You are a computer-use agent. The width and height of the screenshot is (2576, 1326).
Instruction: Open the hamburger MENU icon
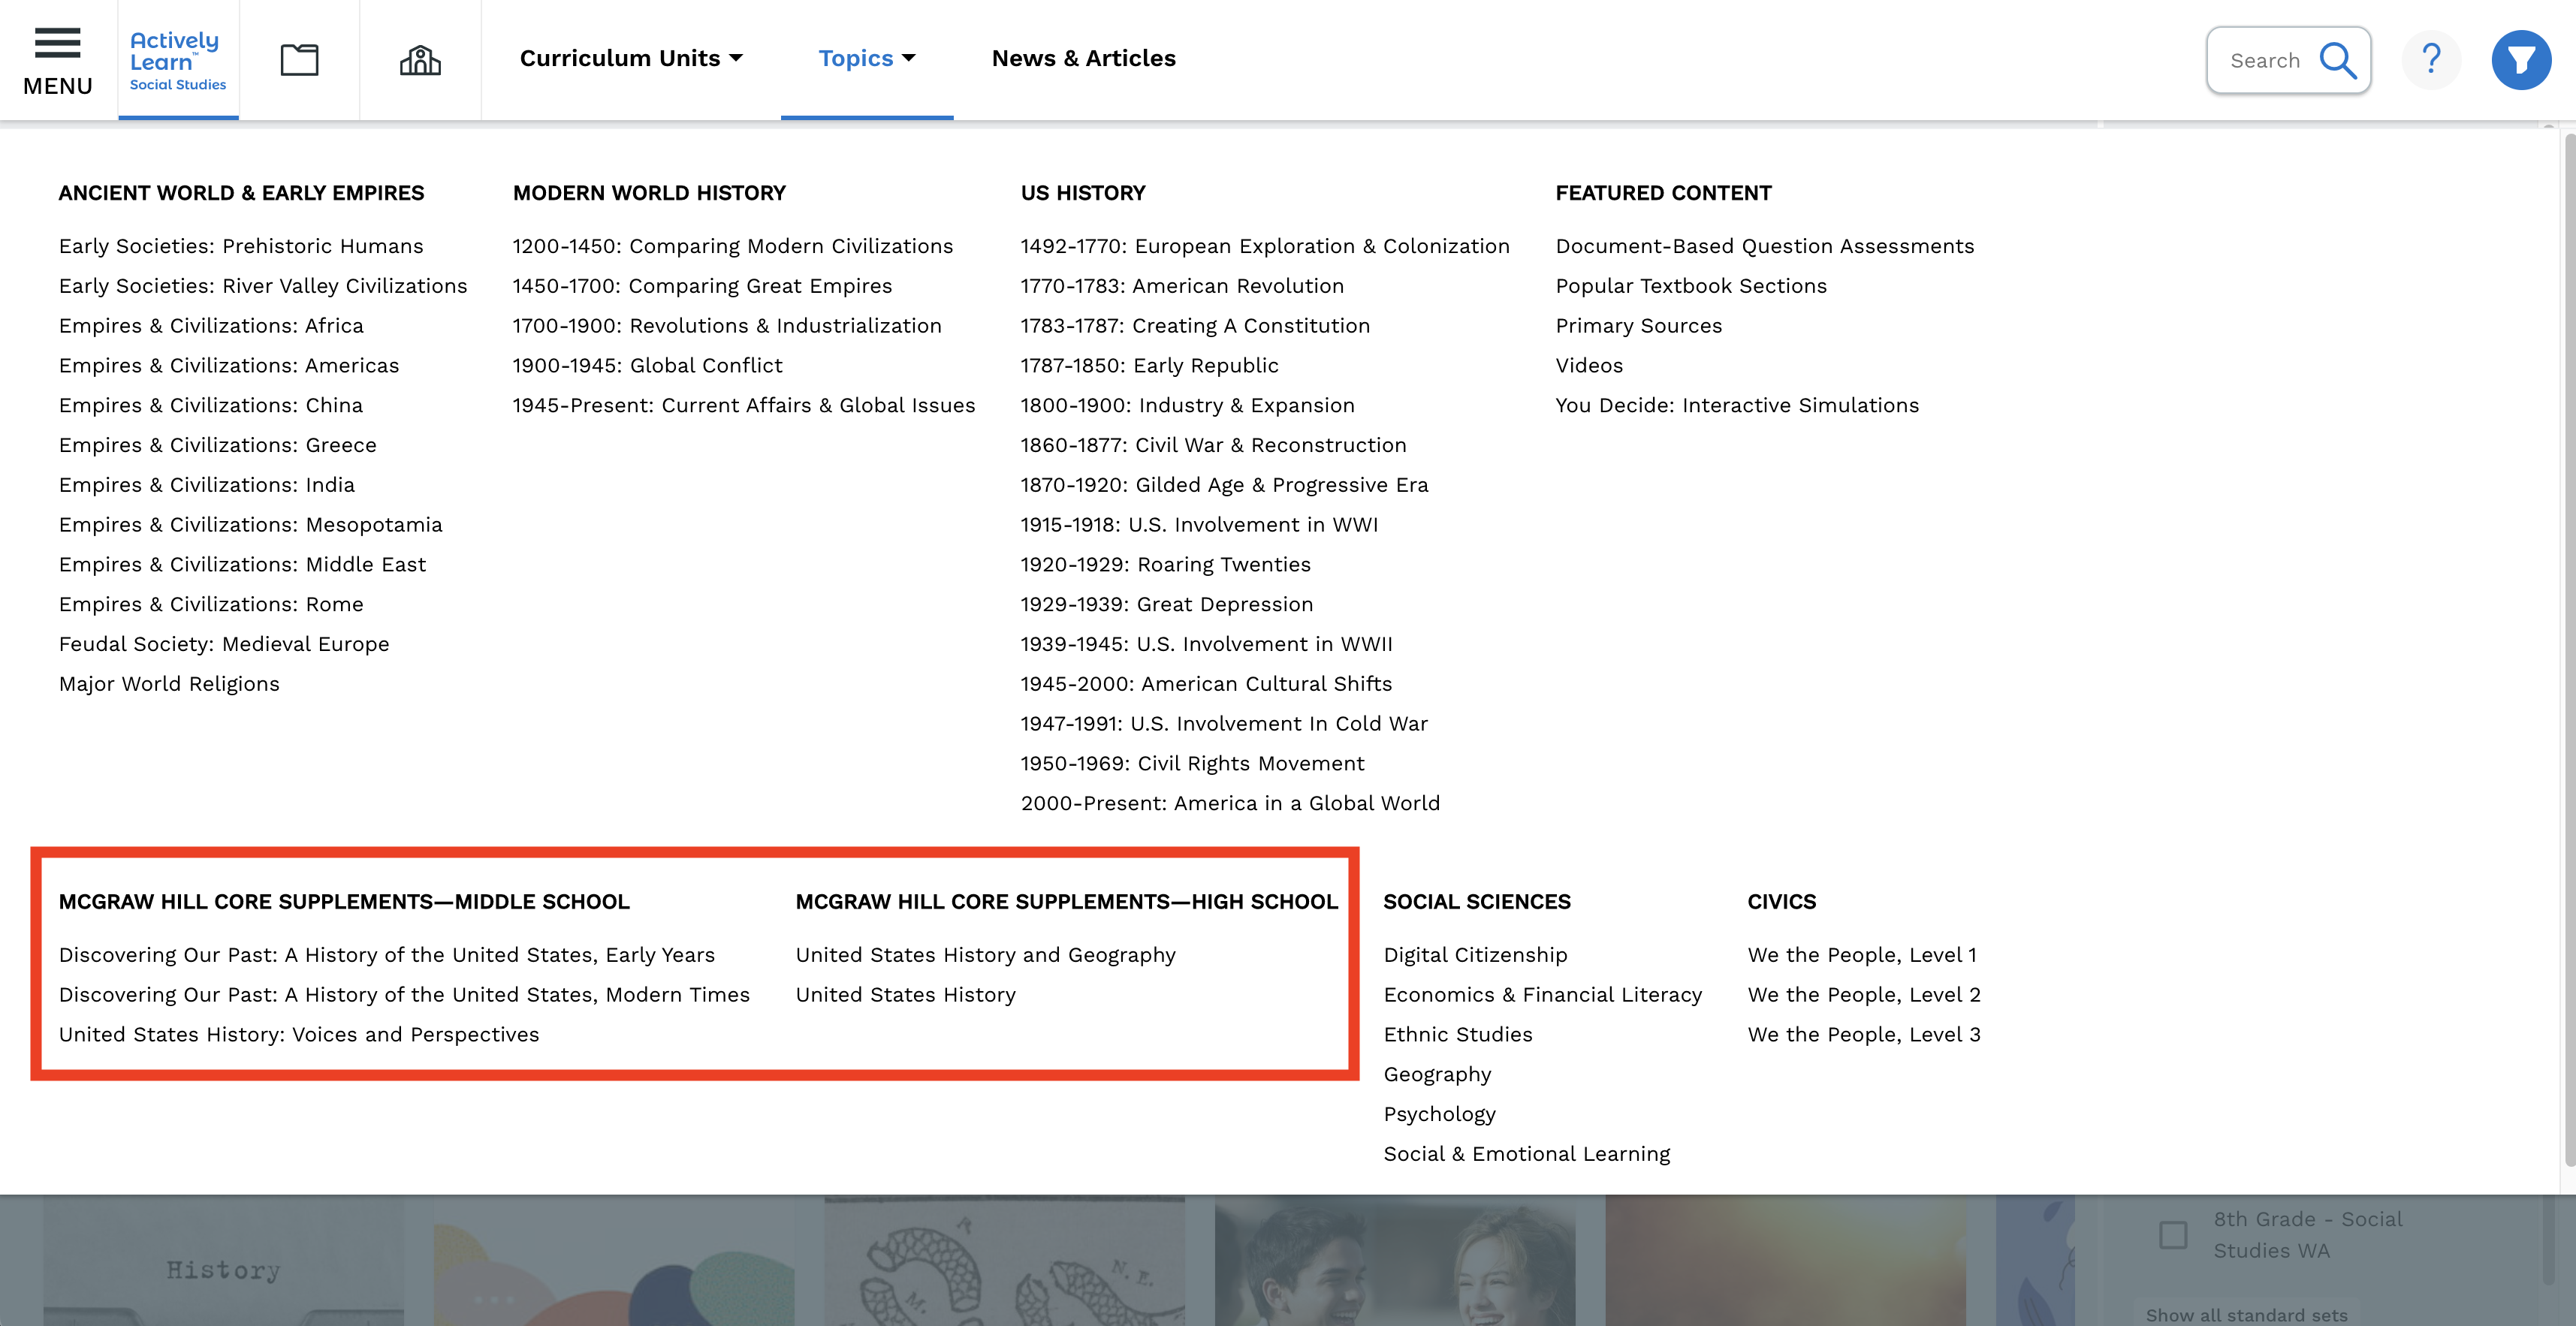(57, 60)
